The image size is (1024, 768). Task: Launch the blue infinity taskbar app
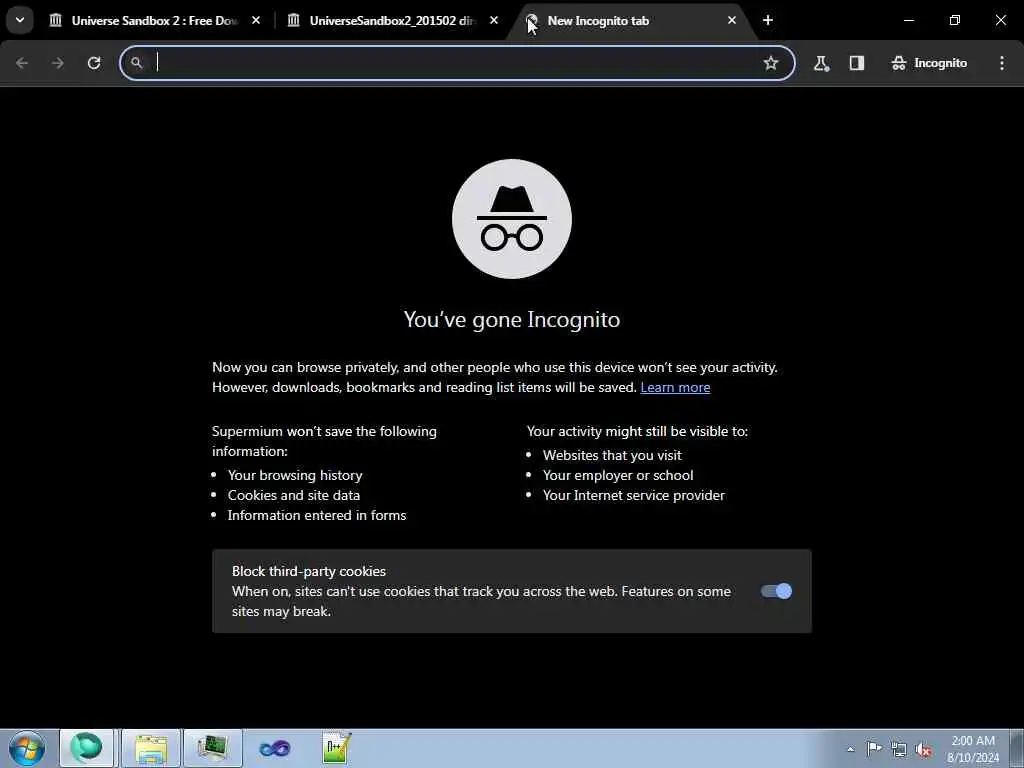274,748
